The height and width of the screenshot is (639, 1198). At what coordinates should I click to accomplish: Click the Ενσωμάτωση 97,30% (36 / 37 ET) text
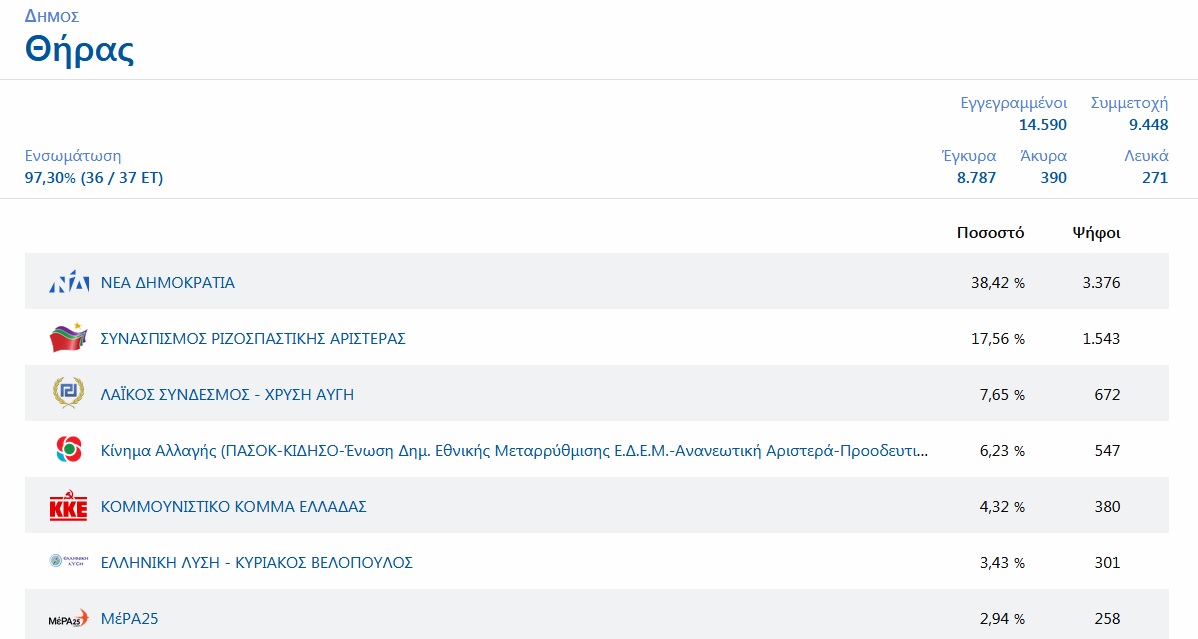point(94,178)
